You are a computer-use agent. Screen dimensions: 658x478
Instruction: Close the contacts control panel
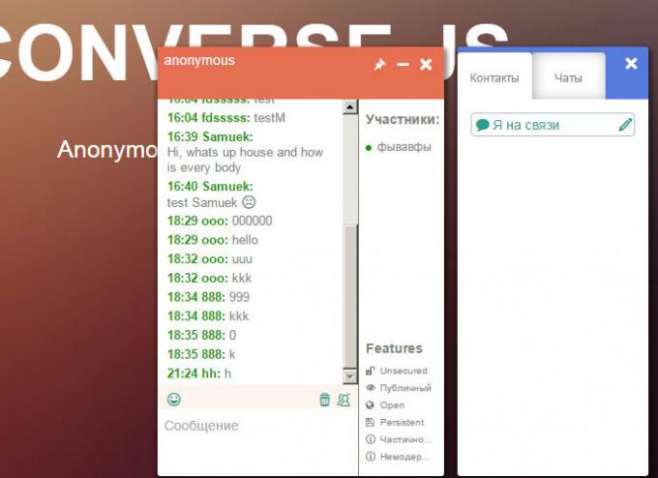click(631, 63)
